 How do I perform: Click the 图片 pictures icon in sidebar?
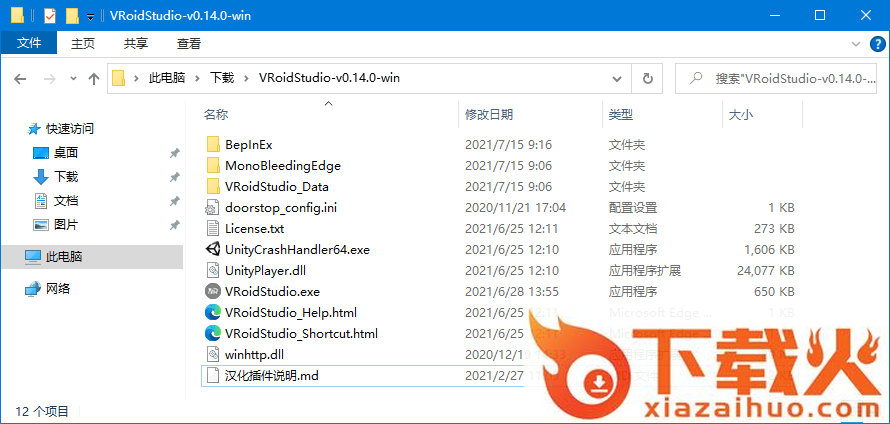pyautogui.click(x=41, y=225)
